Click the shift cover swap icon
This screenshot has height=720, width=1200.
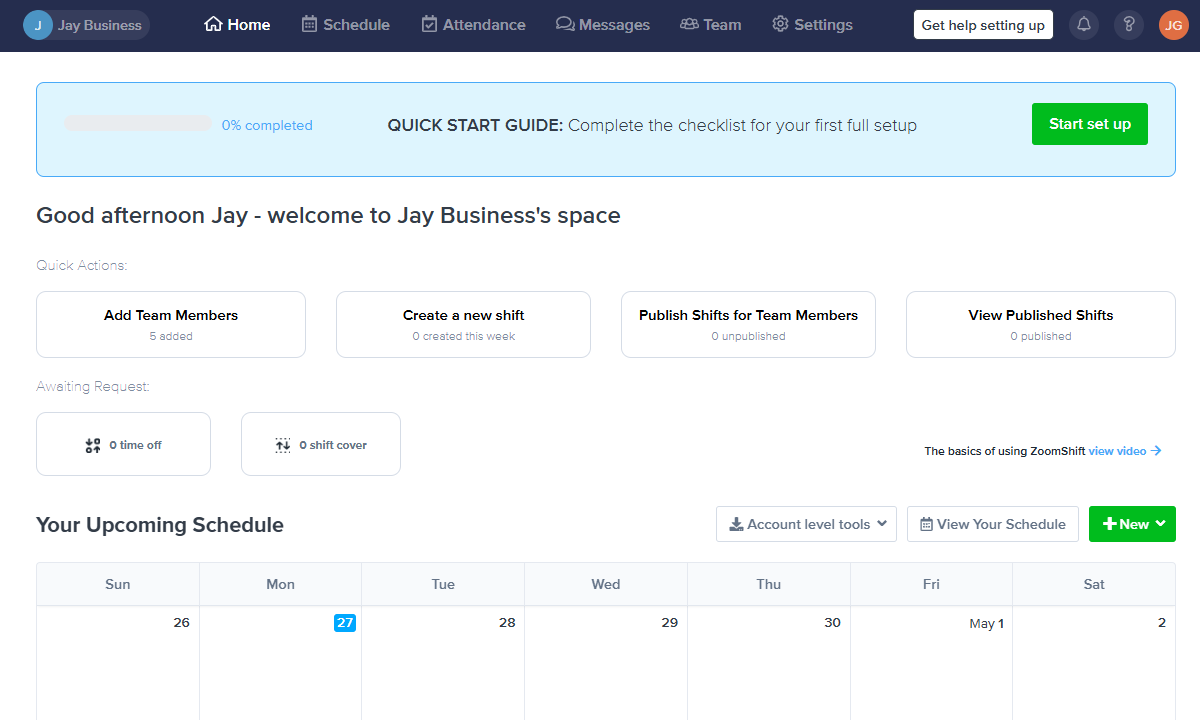[x=283, y=445]
